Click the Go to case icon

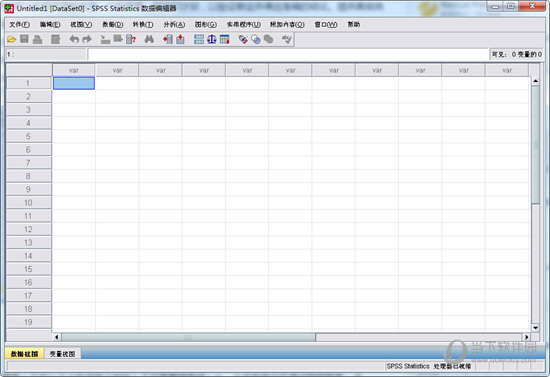(x=105, y=39)
